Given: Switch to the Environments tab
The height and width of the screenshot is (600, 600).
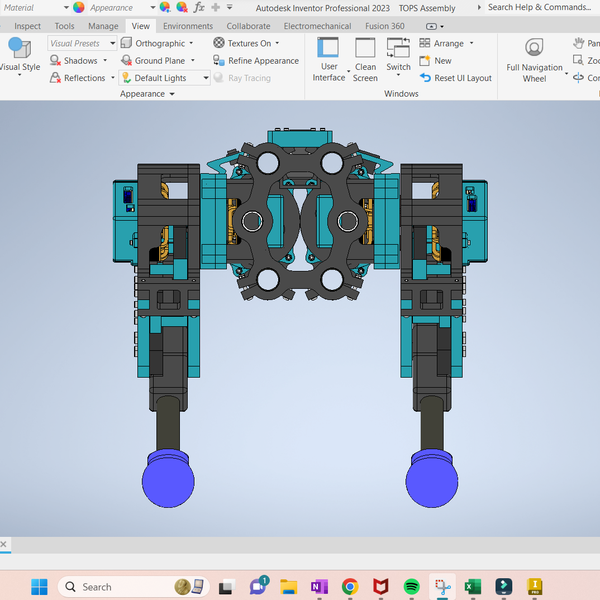Looking at the screenshot, I should [188, 26].
